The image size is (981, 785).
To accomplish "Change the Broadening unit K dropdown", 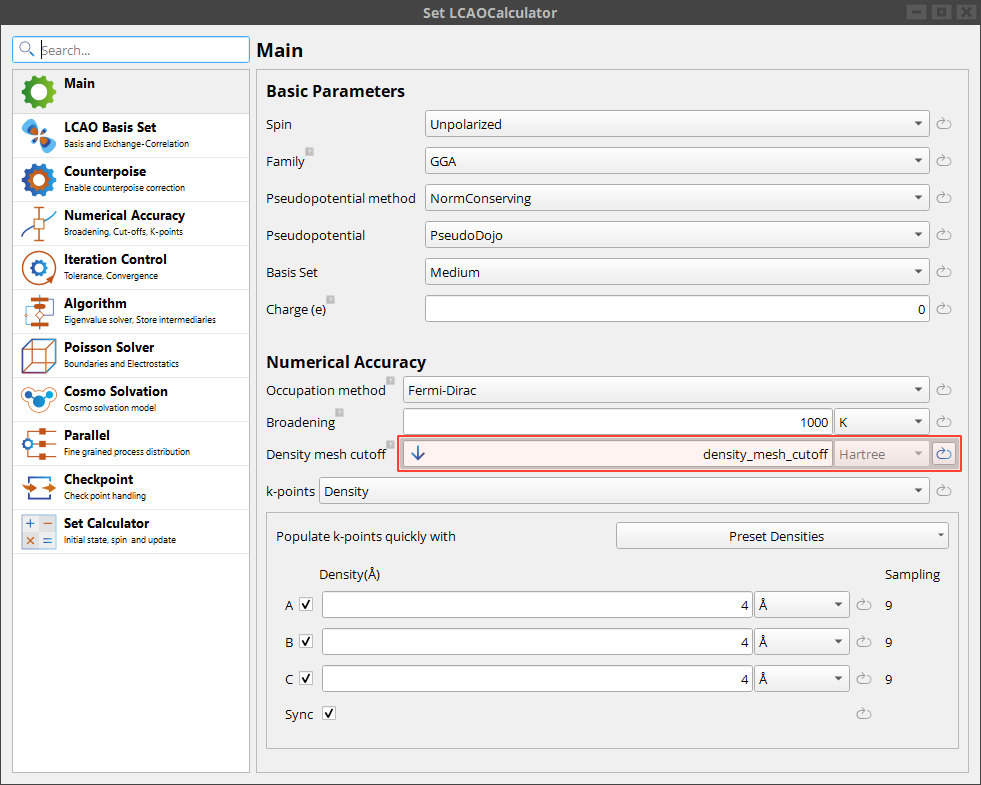I will (x=882, y=422).
